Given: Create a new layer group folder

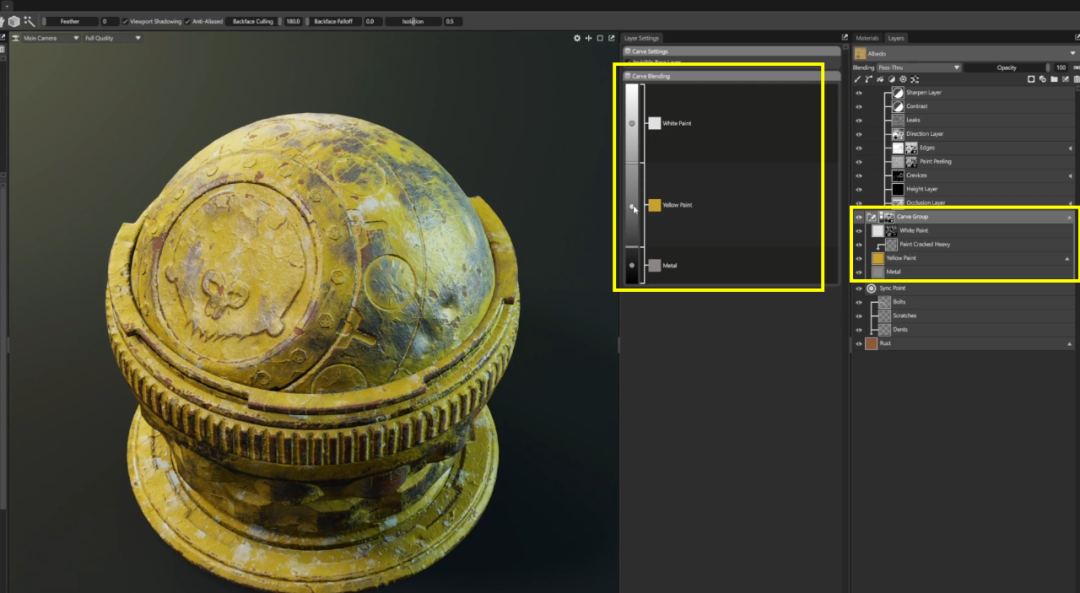Looking at the screenshot, I should (x=1054, y=79).
